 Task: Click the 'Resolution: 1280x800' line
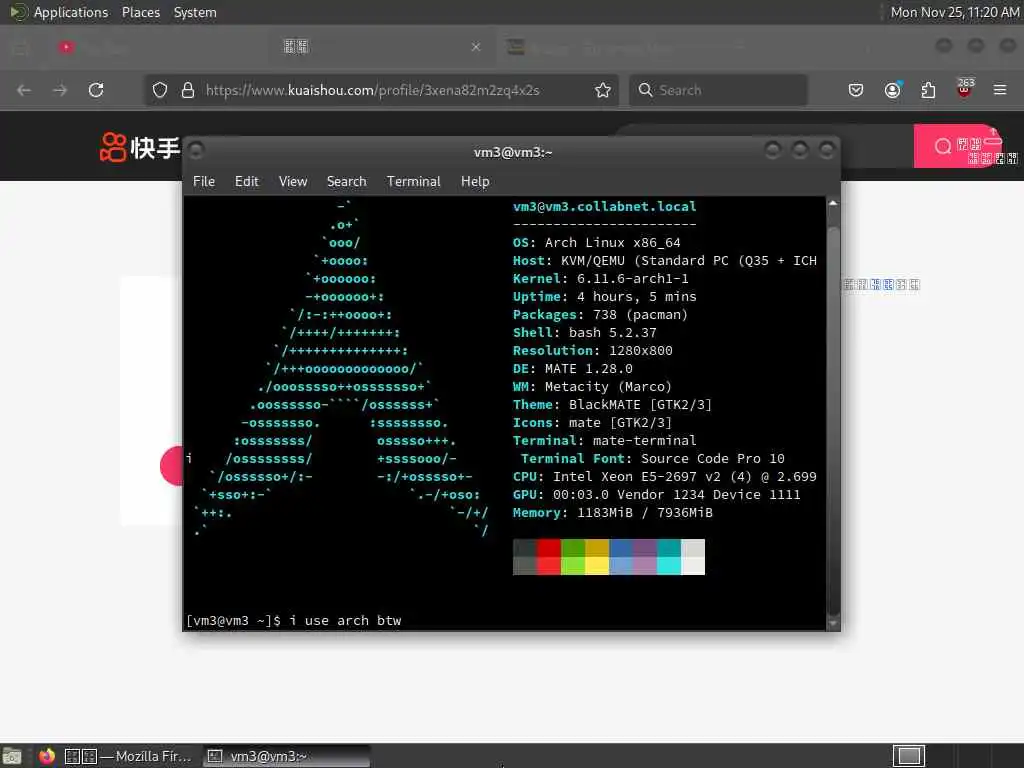[x=592, y=351]
